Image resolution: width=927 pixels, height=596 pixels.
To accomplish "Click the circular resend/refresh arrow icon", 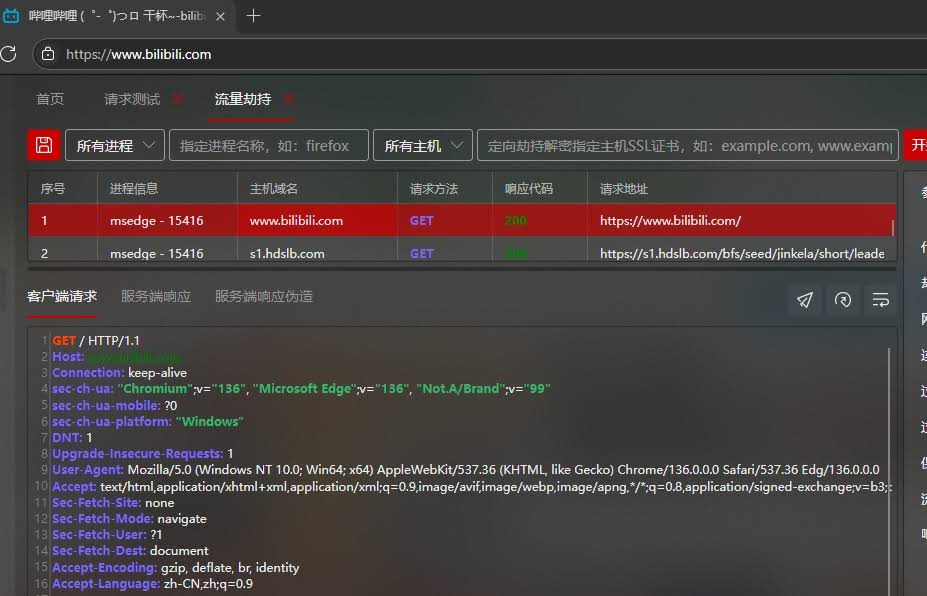I will pos(842,299).
